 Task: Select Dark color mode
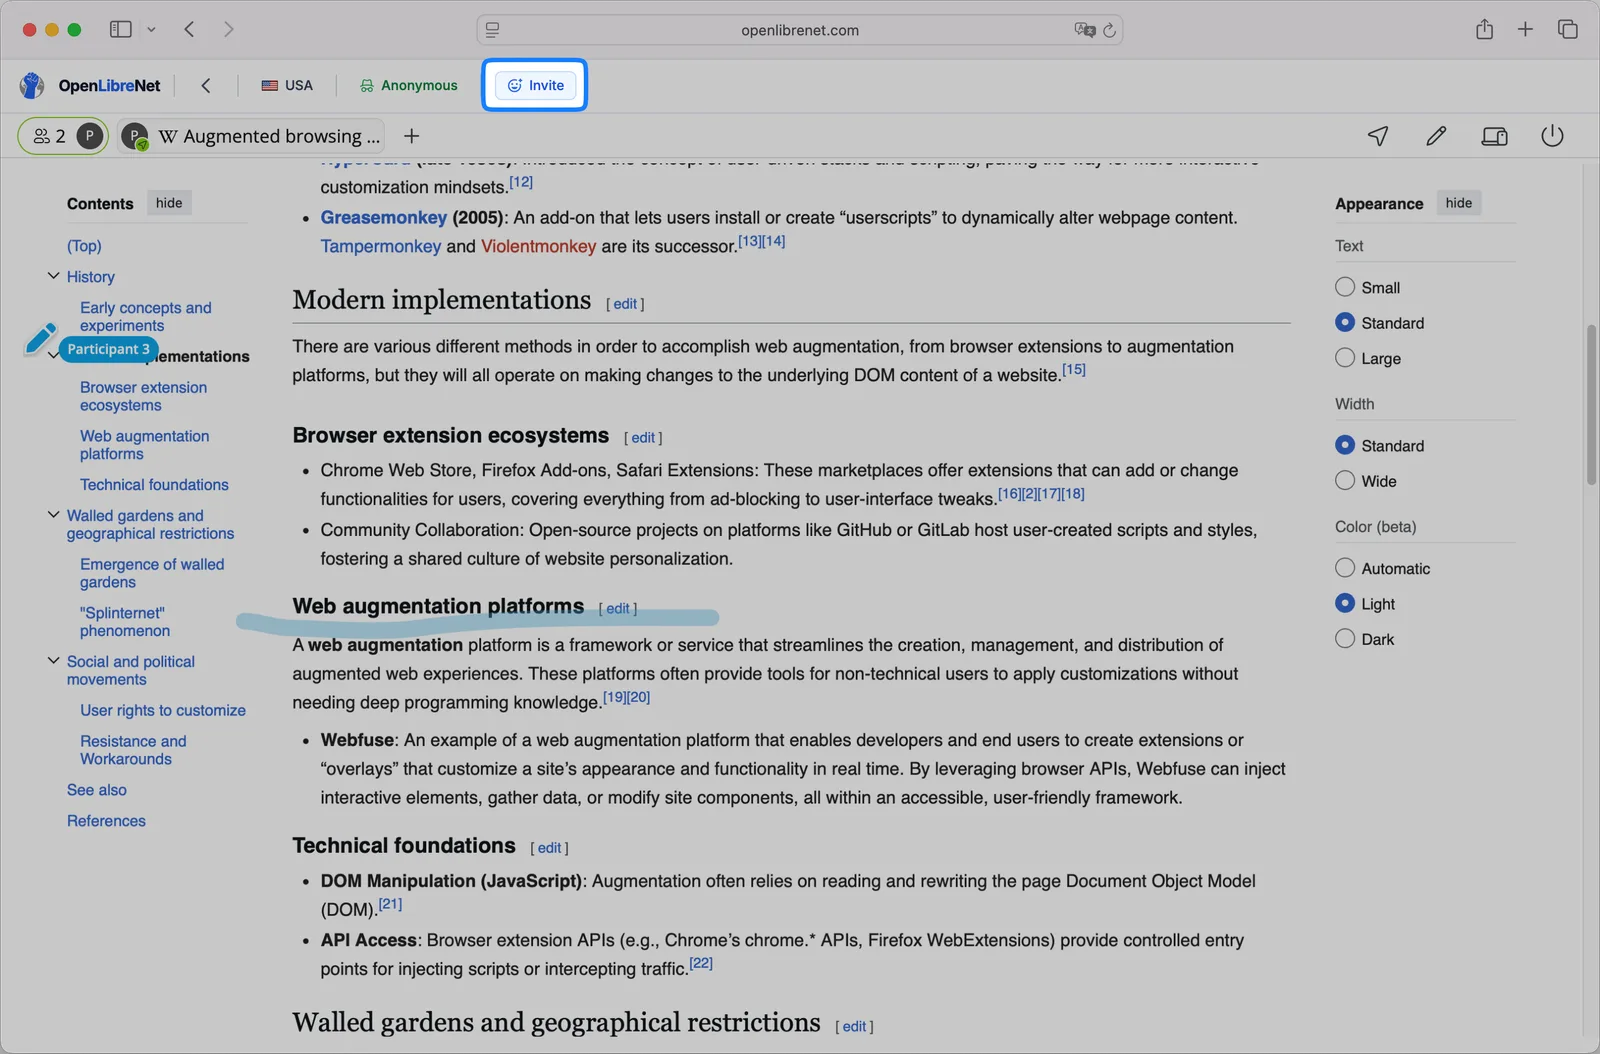tap(1345, 639)
